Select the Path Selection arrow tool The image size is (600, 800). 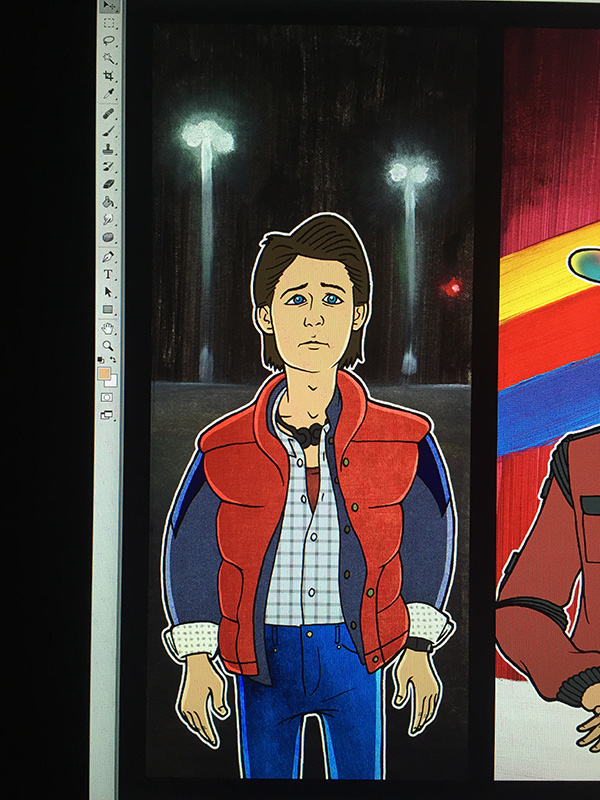[x=108, y=292]
